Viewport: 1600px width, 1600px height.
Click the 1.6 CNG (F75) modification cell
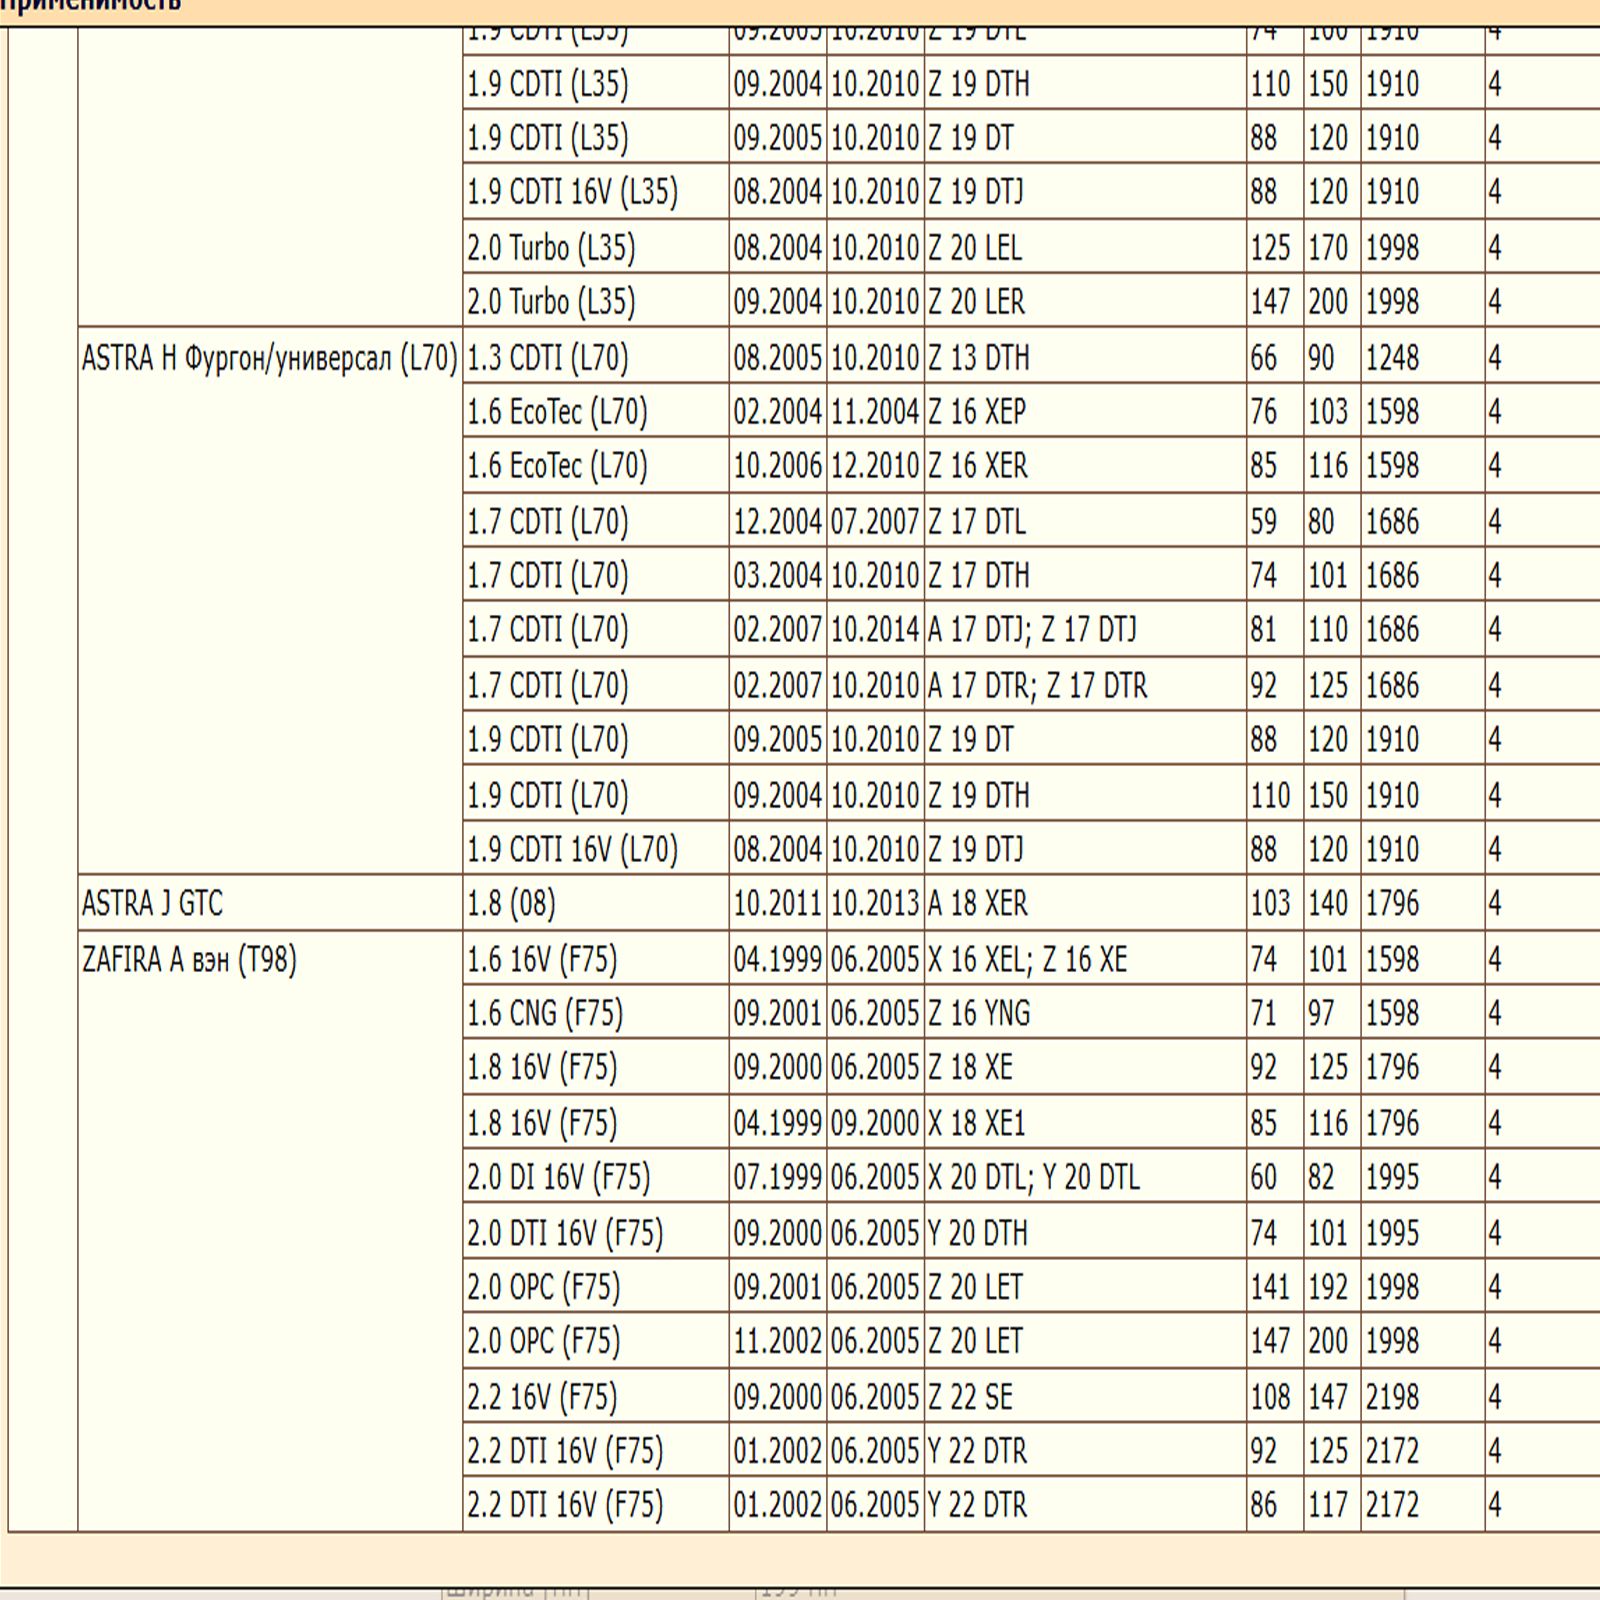tap(544, 1014)
